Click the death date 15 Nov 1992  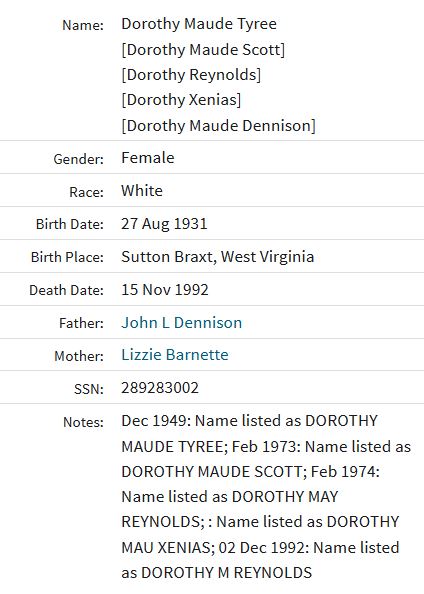(x=165, y=290)
